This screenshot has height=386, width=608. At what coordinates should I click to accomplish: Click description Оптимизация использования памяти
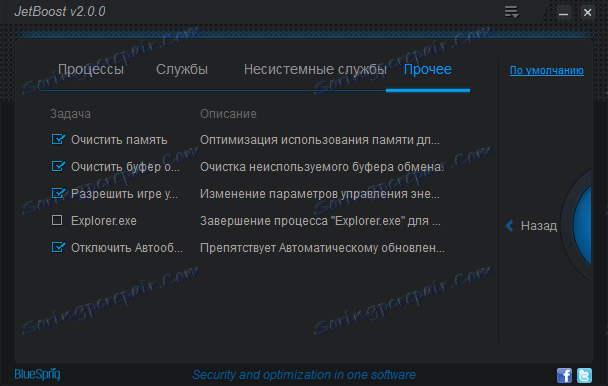320,140
